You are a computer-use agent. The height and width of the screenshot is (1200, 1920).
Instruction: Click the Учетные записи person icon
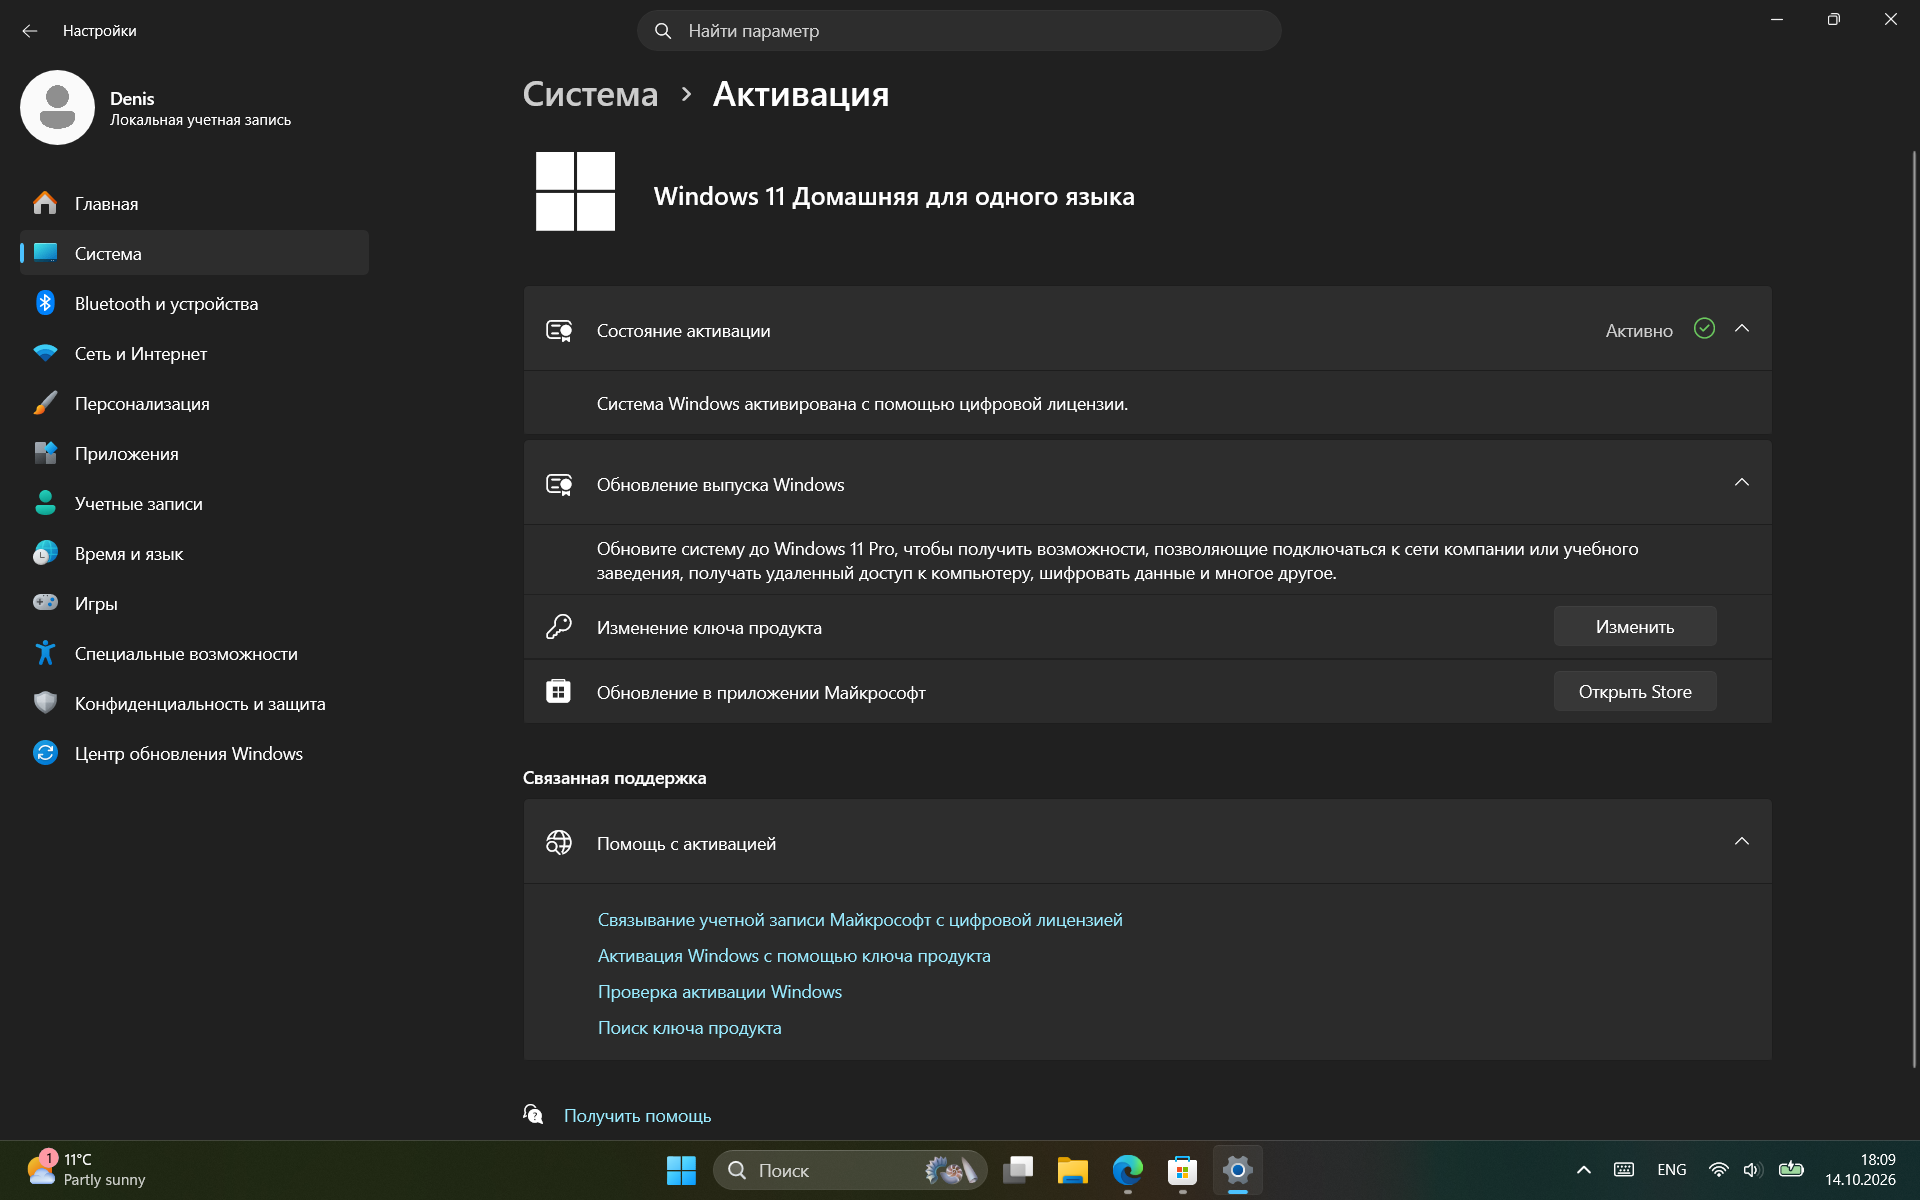pyautogui.click(x=45, y=503)
